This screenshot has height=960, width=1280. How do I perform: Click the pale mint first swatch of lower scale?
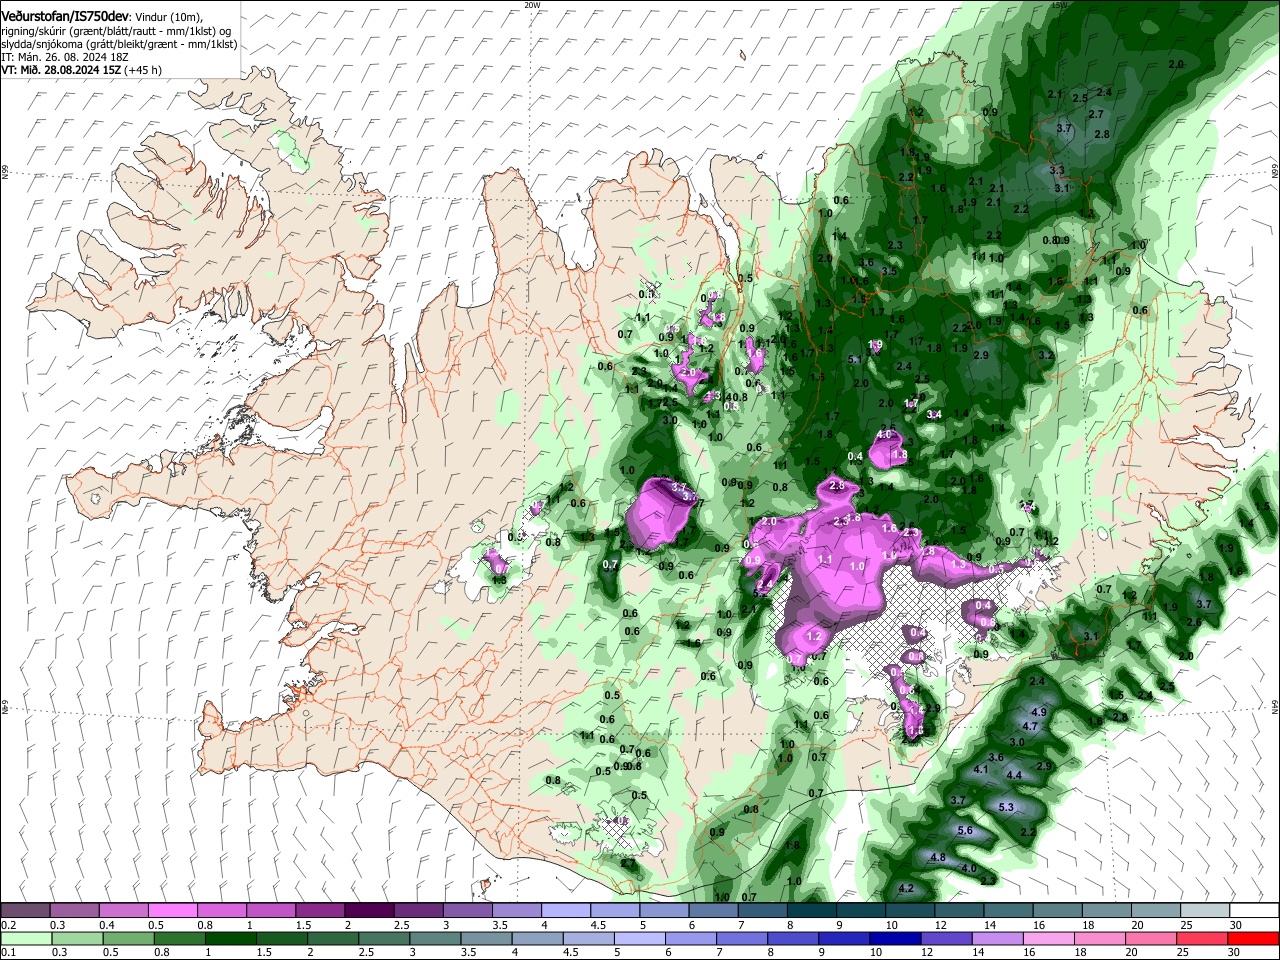26,938
